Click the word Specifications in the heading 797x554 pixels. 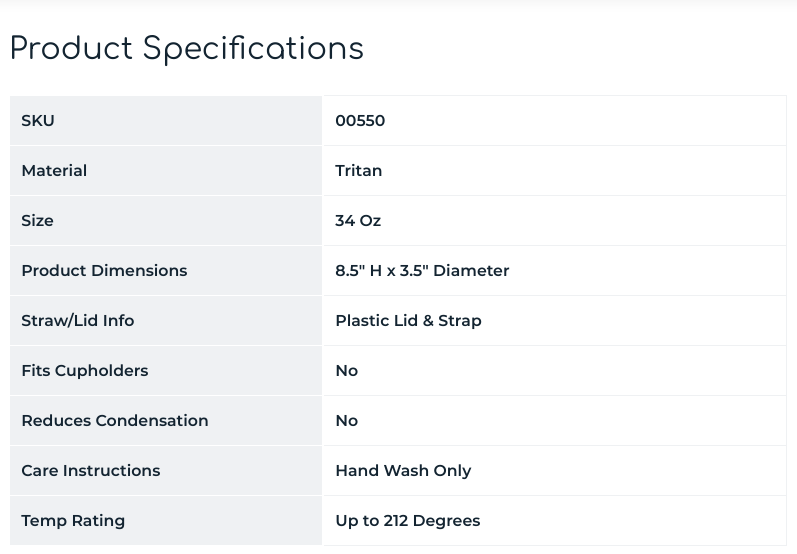(x=254, y=49)
